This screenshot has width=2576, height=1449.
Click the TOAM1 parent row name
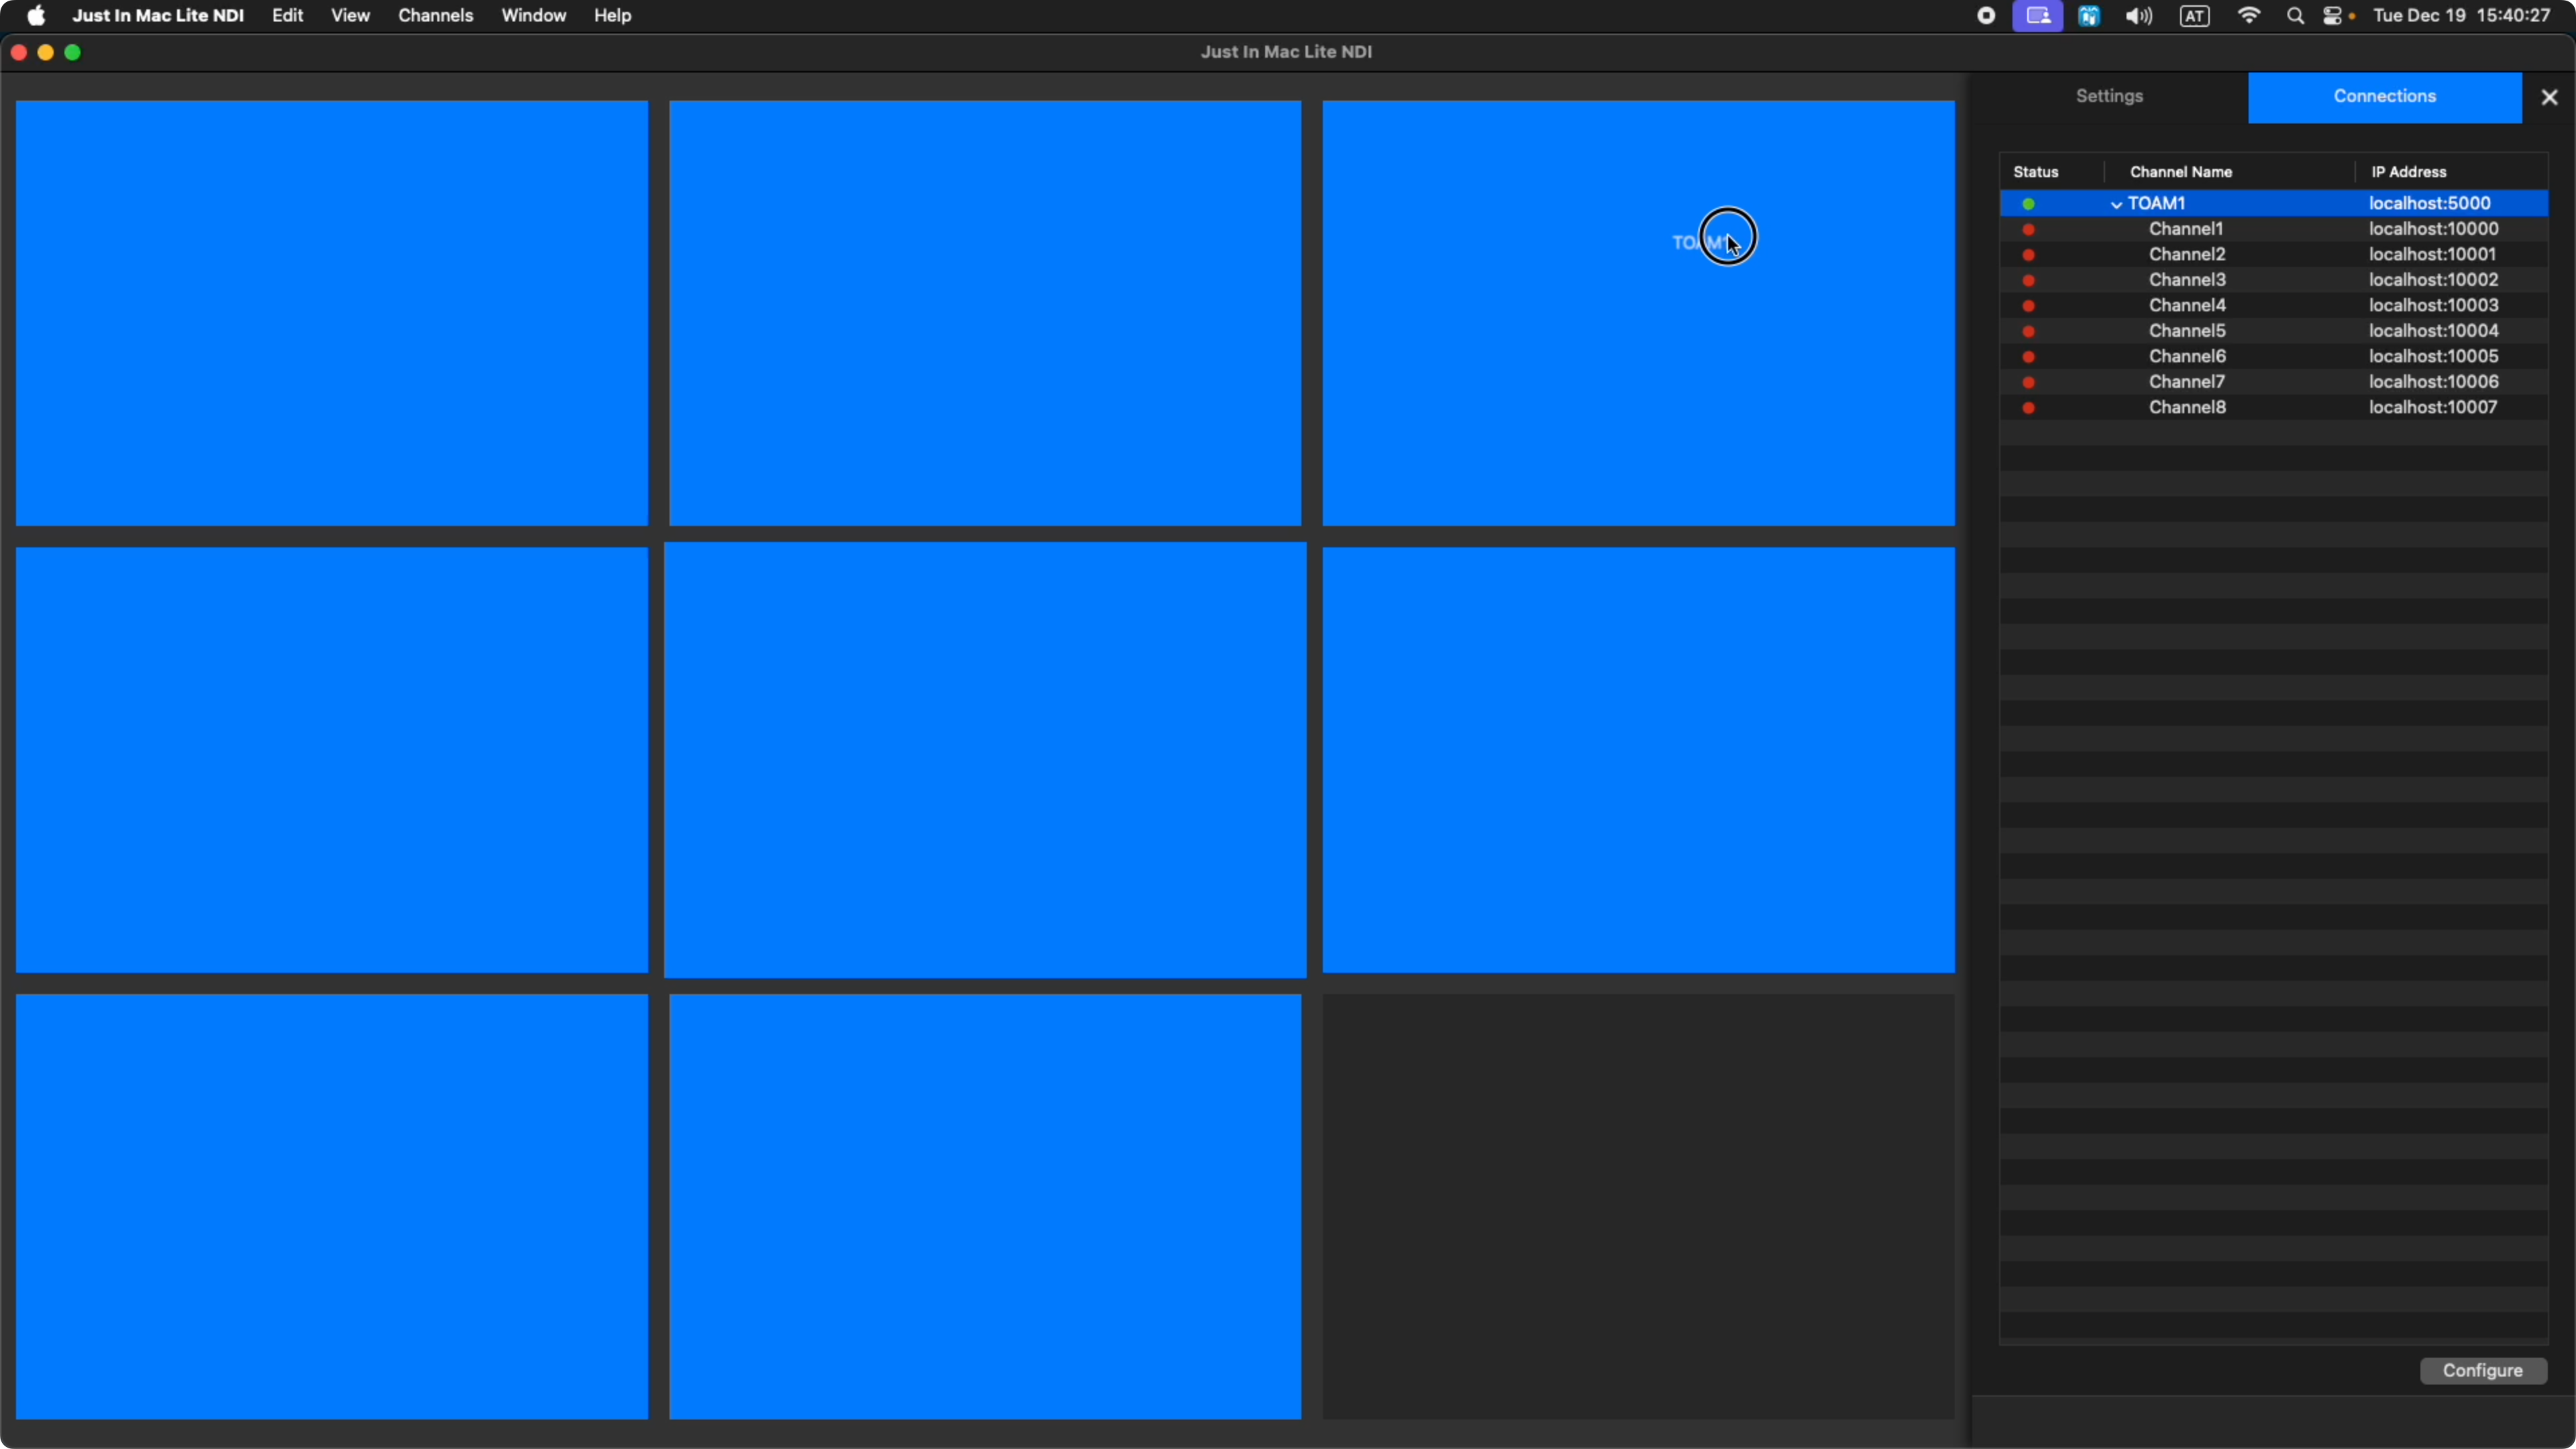(x=2156, y=203)
